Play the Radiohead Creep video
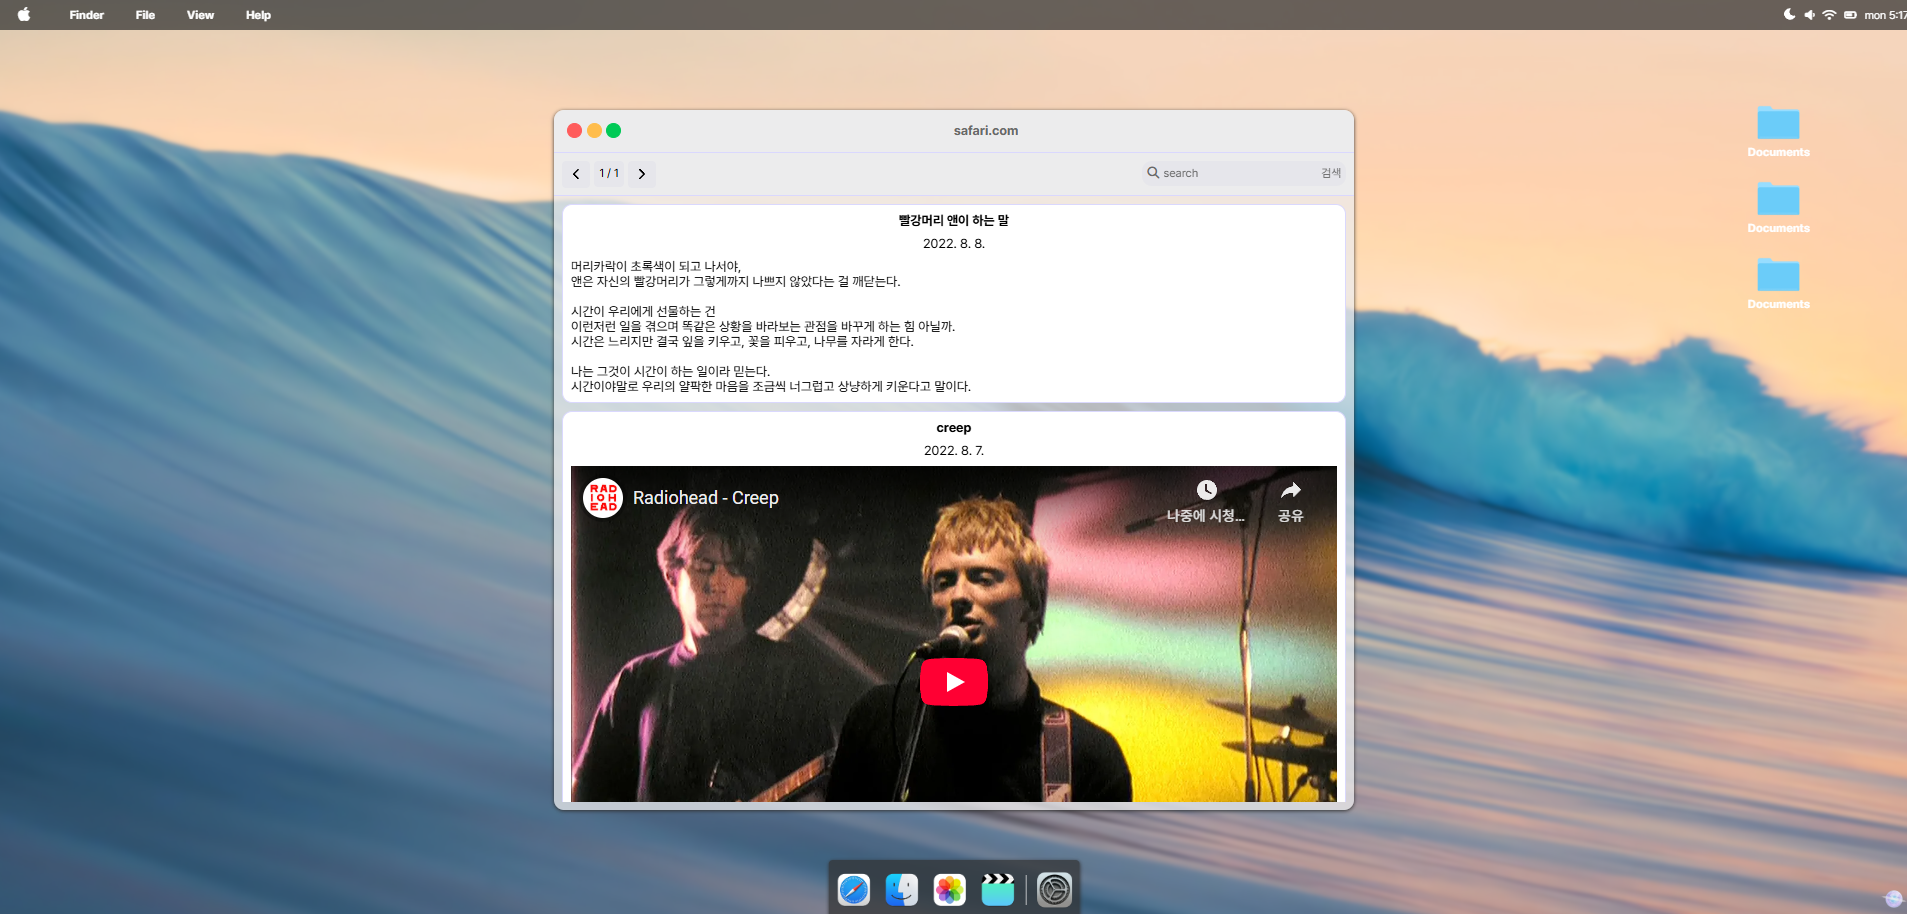The image size is (1907, 914). [x=954, y=682]
